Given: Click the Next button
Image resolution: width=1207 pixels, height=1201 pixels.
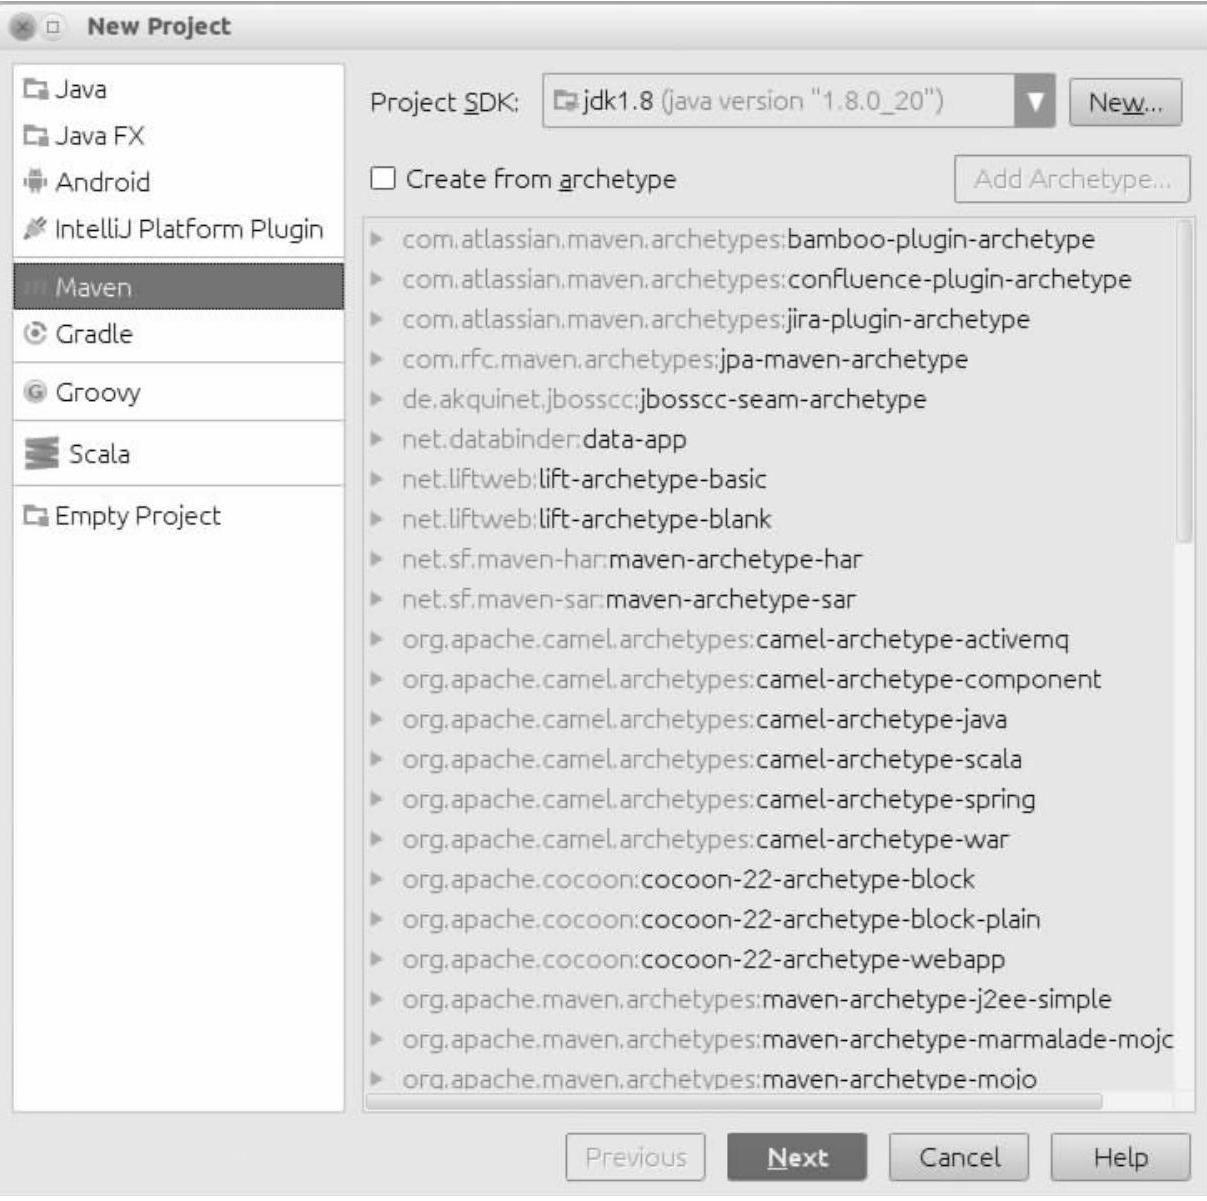Looking at the screenshot, I should [x=797, y=1157].
